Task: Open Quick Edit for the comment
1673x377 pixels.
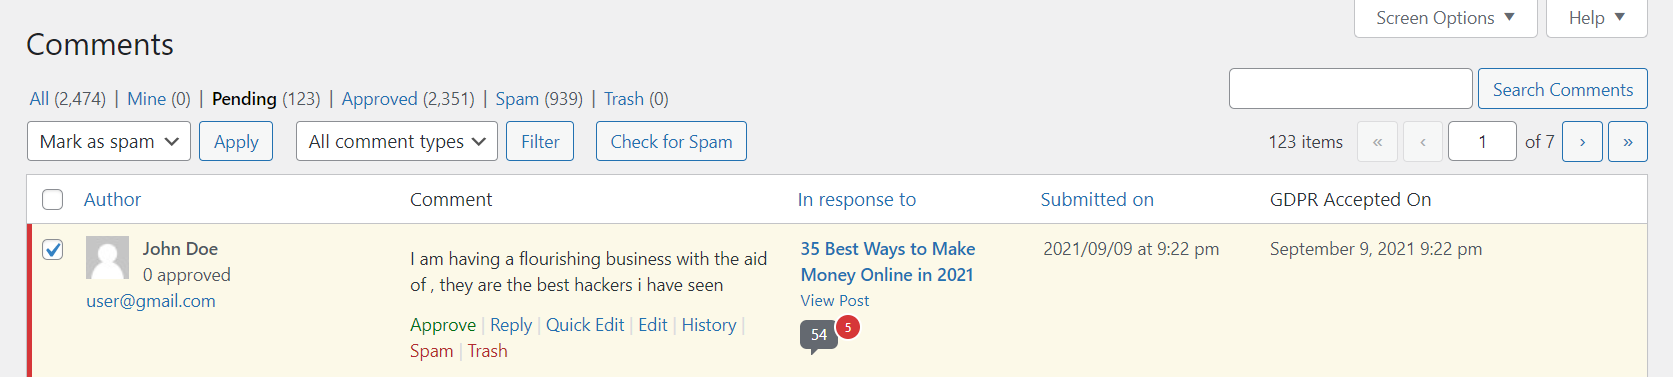Action: (x=585, y=325)
